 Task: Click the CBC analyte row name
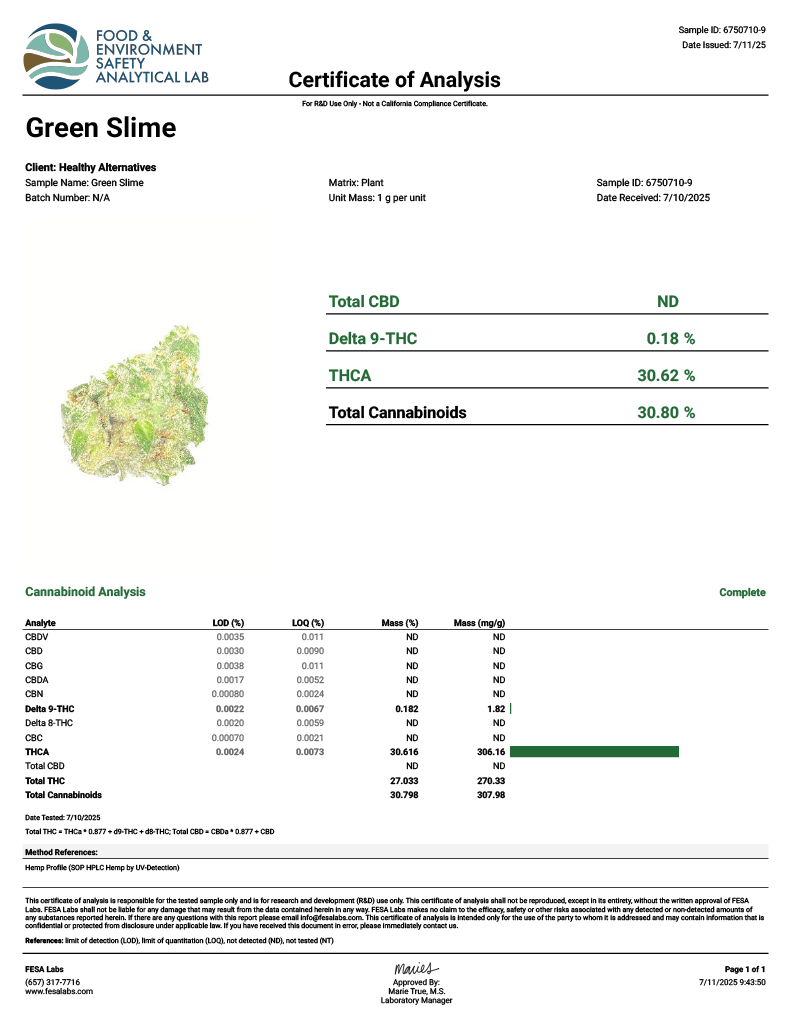pyautogui.click(x=34, y=737)
